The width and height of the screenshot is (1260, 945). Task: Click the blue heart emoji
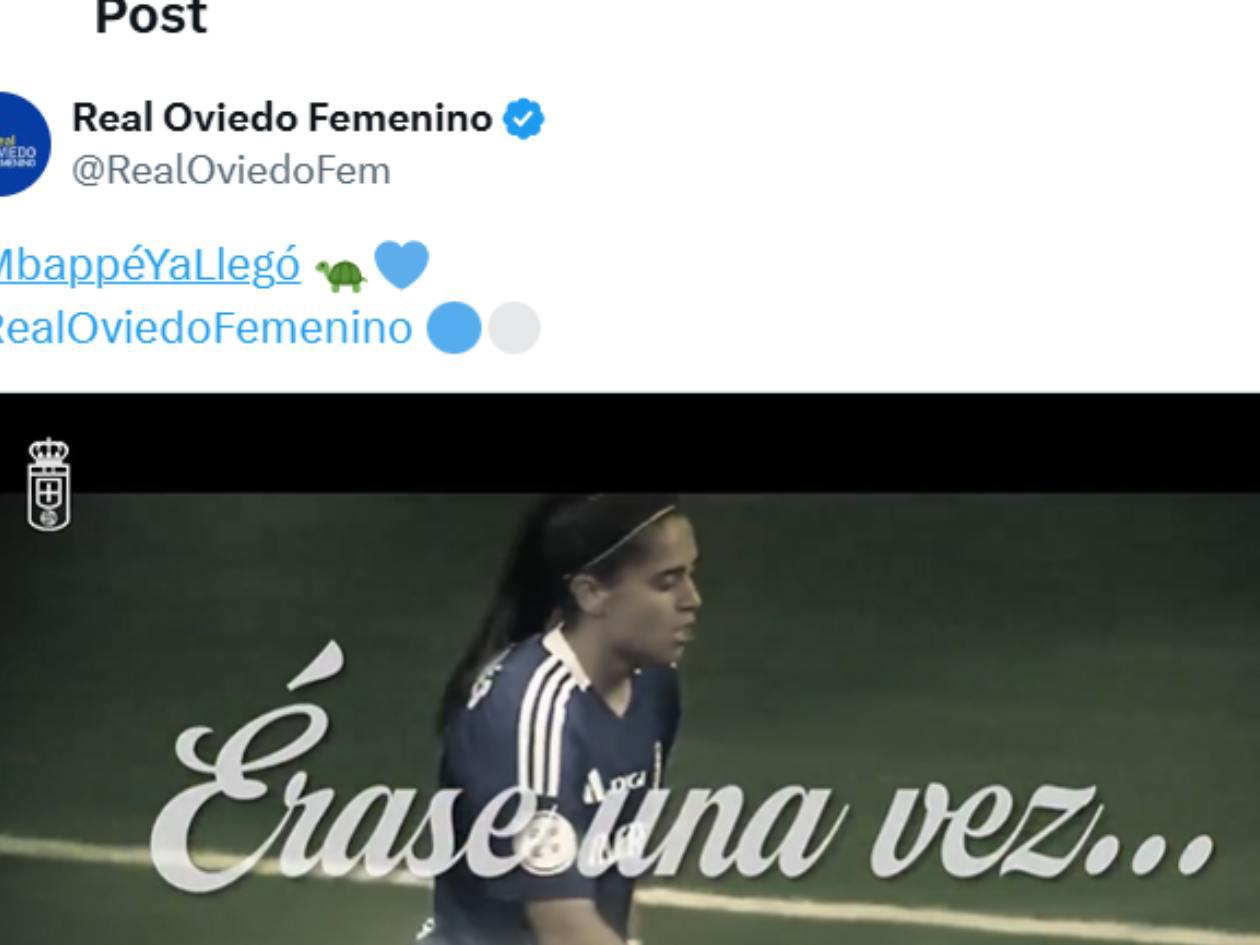(x=401, y=265)
